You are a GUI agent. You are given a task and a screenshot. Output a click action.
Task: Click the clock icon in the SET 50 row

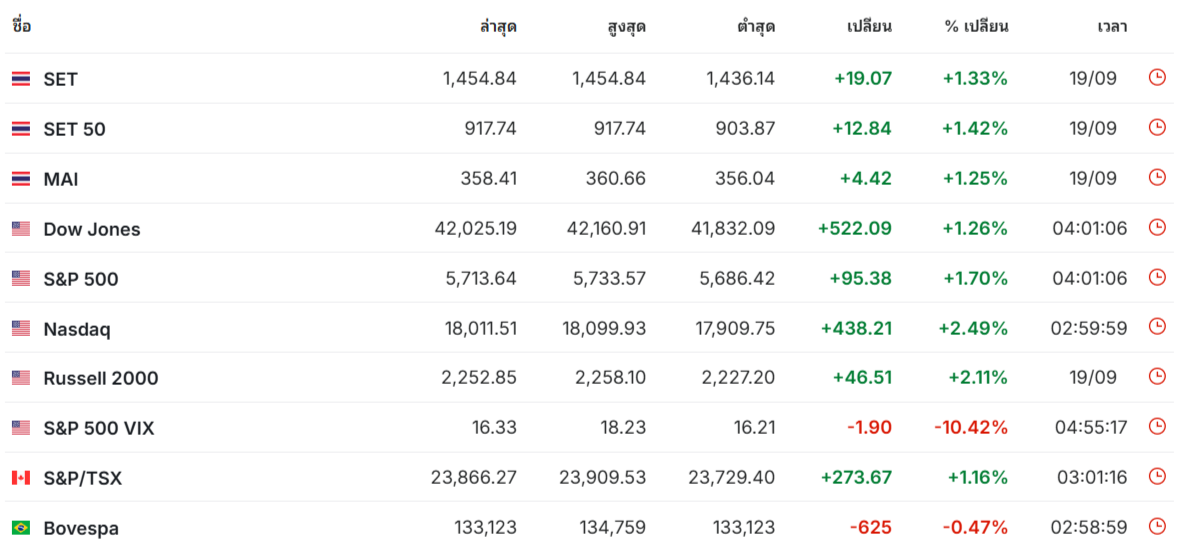point(1157,127)
